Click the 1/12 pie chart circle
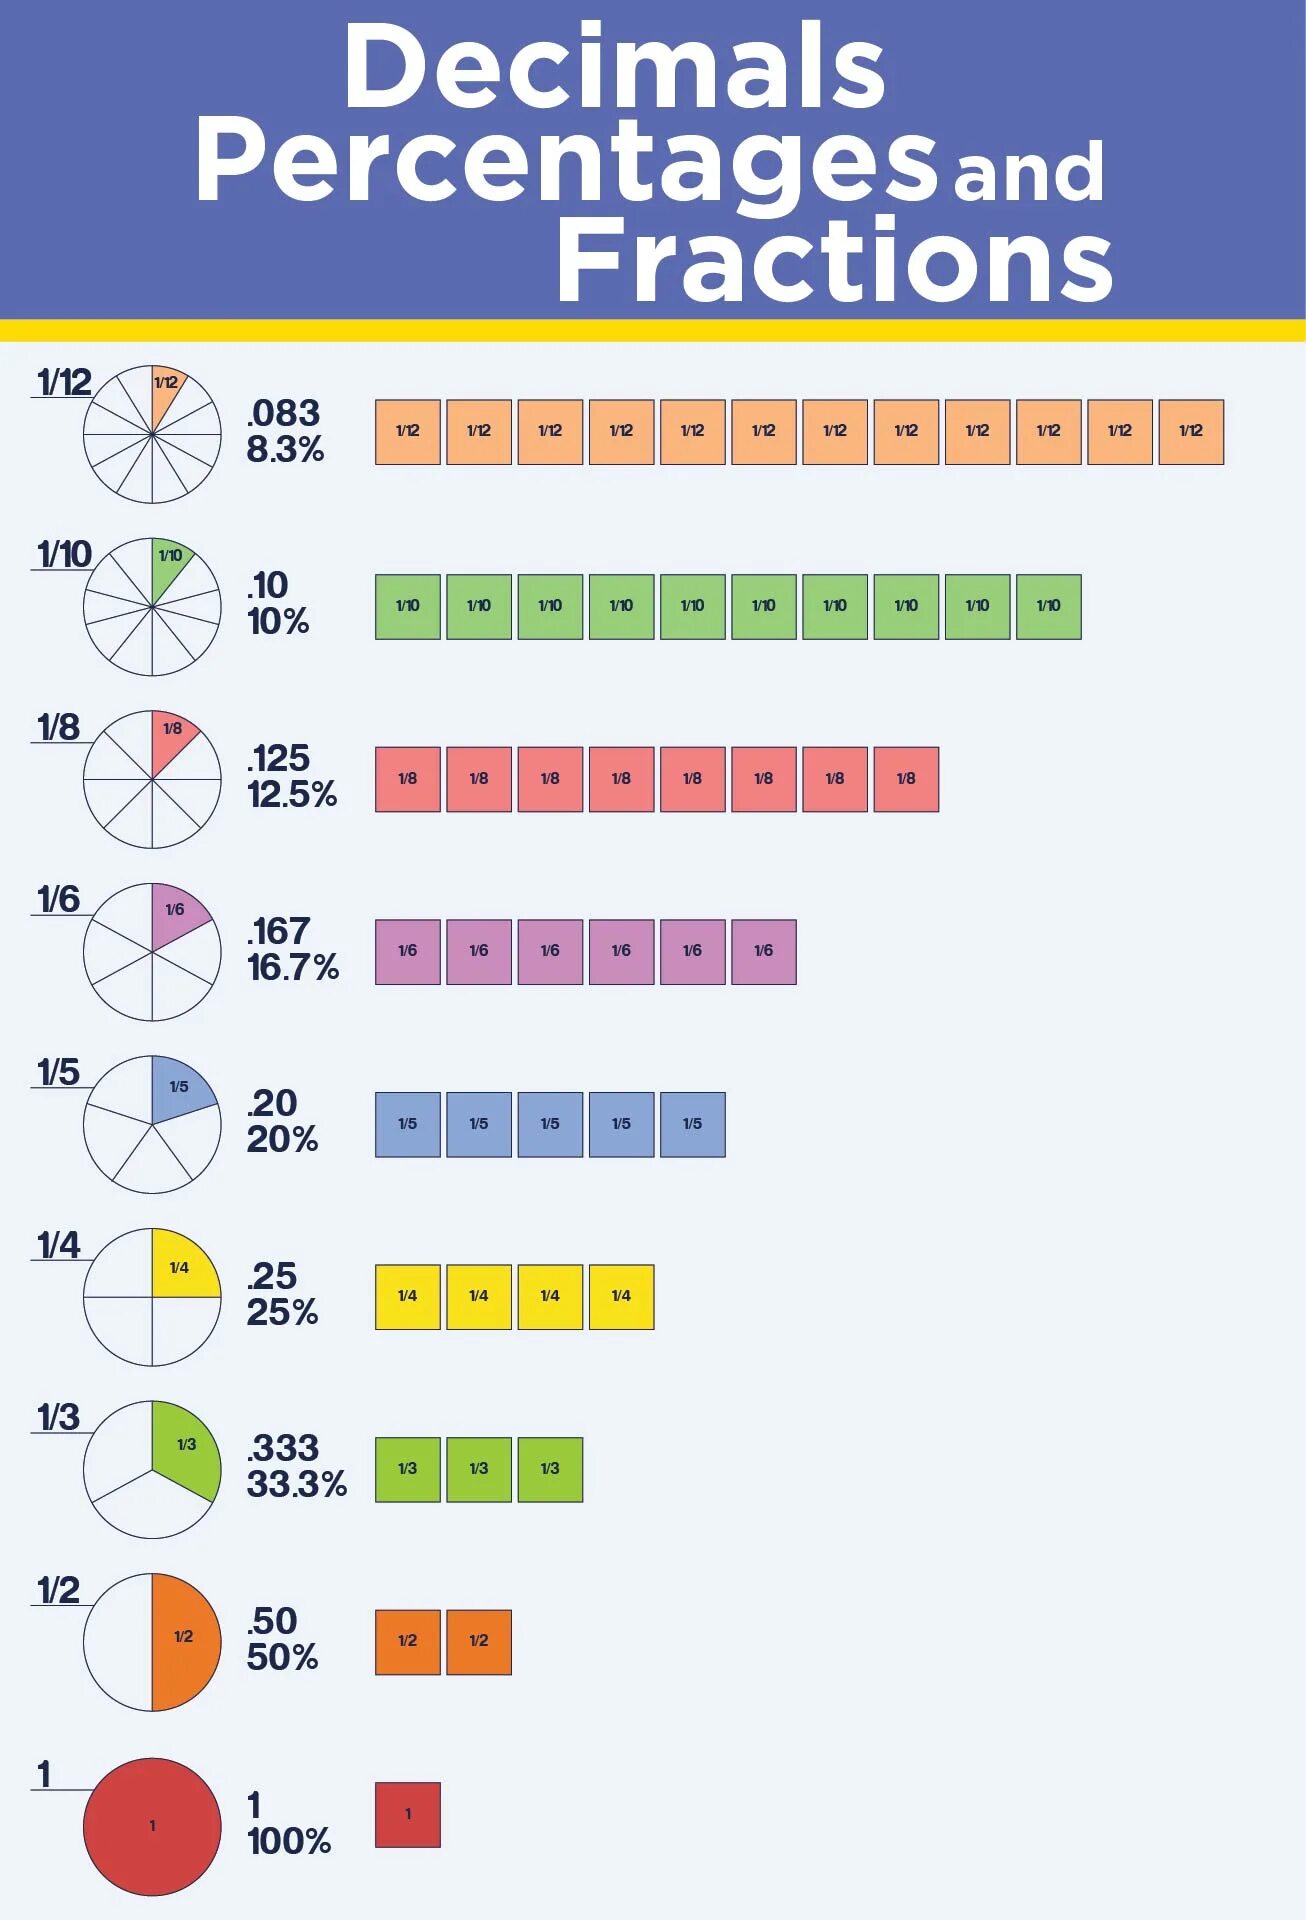This screenshot has width=1306, height=1920. click(152, 434)
